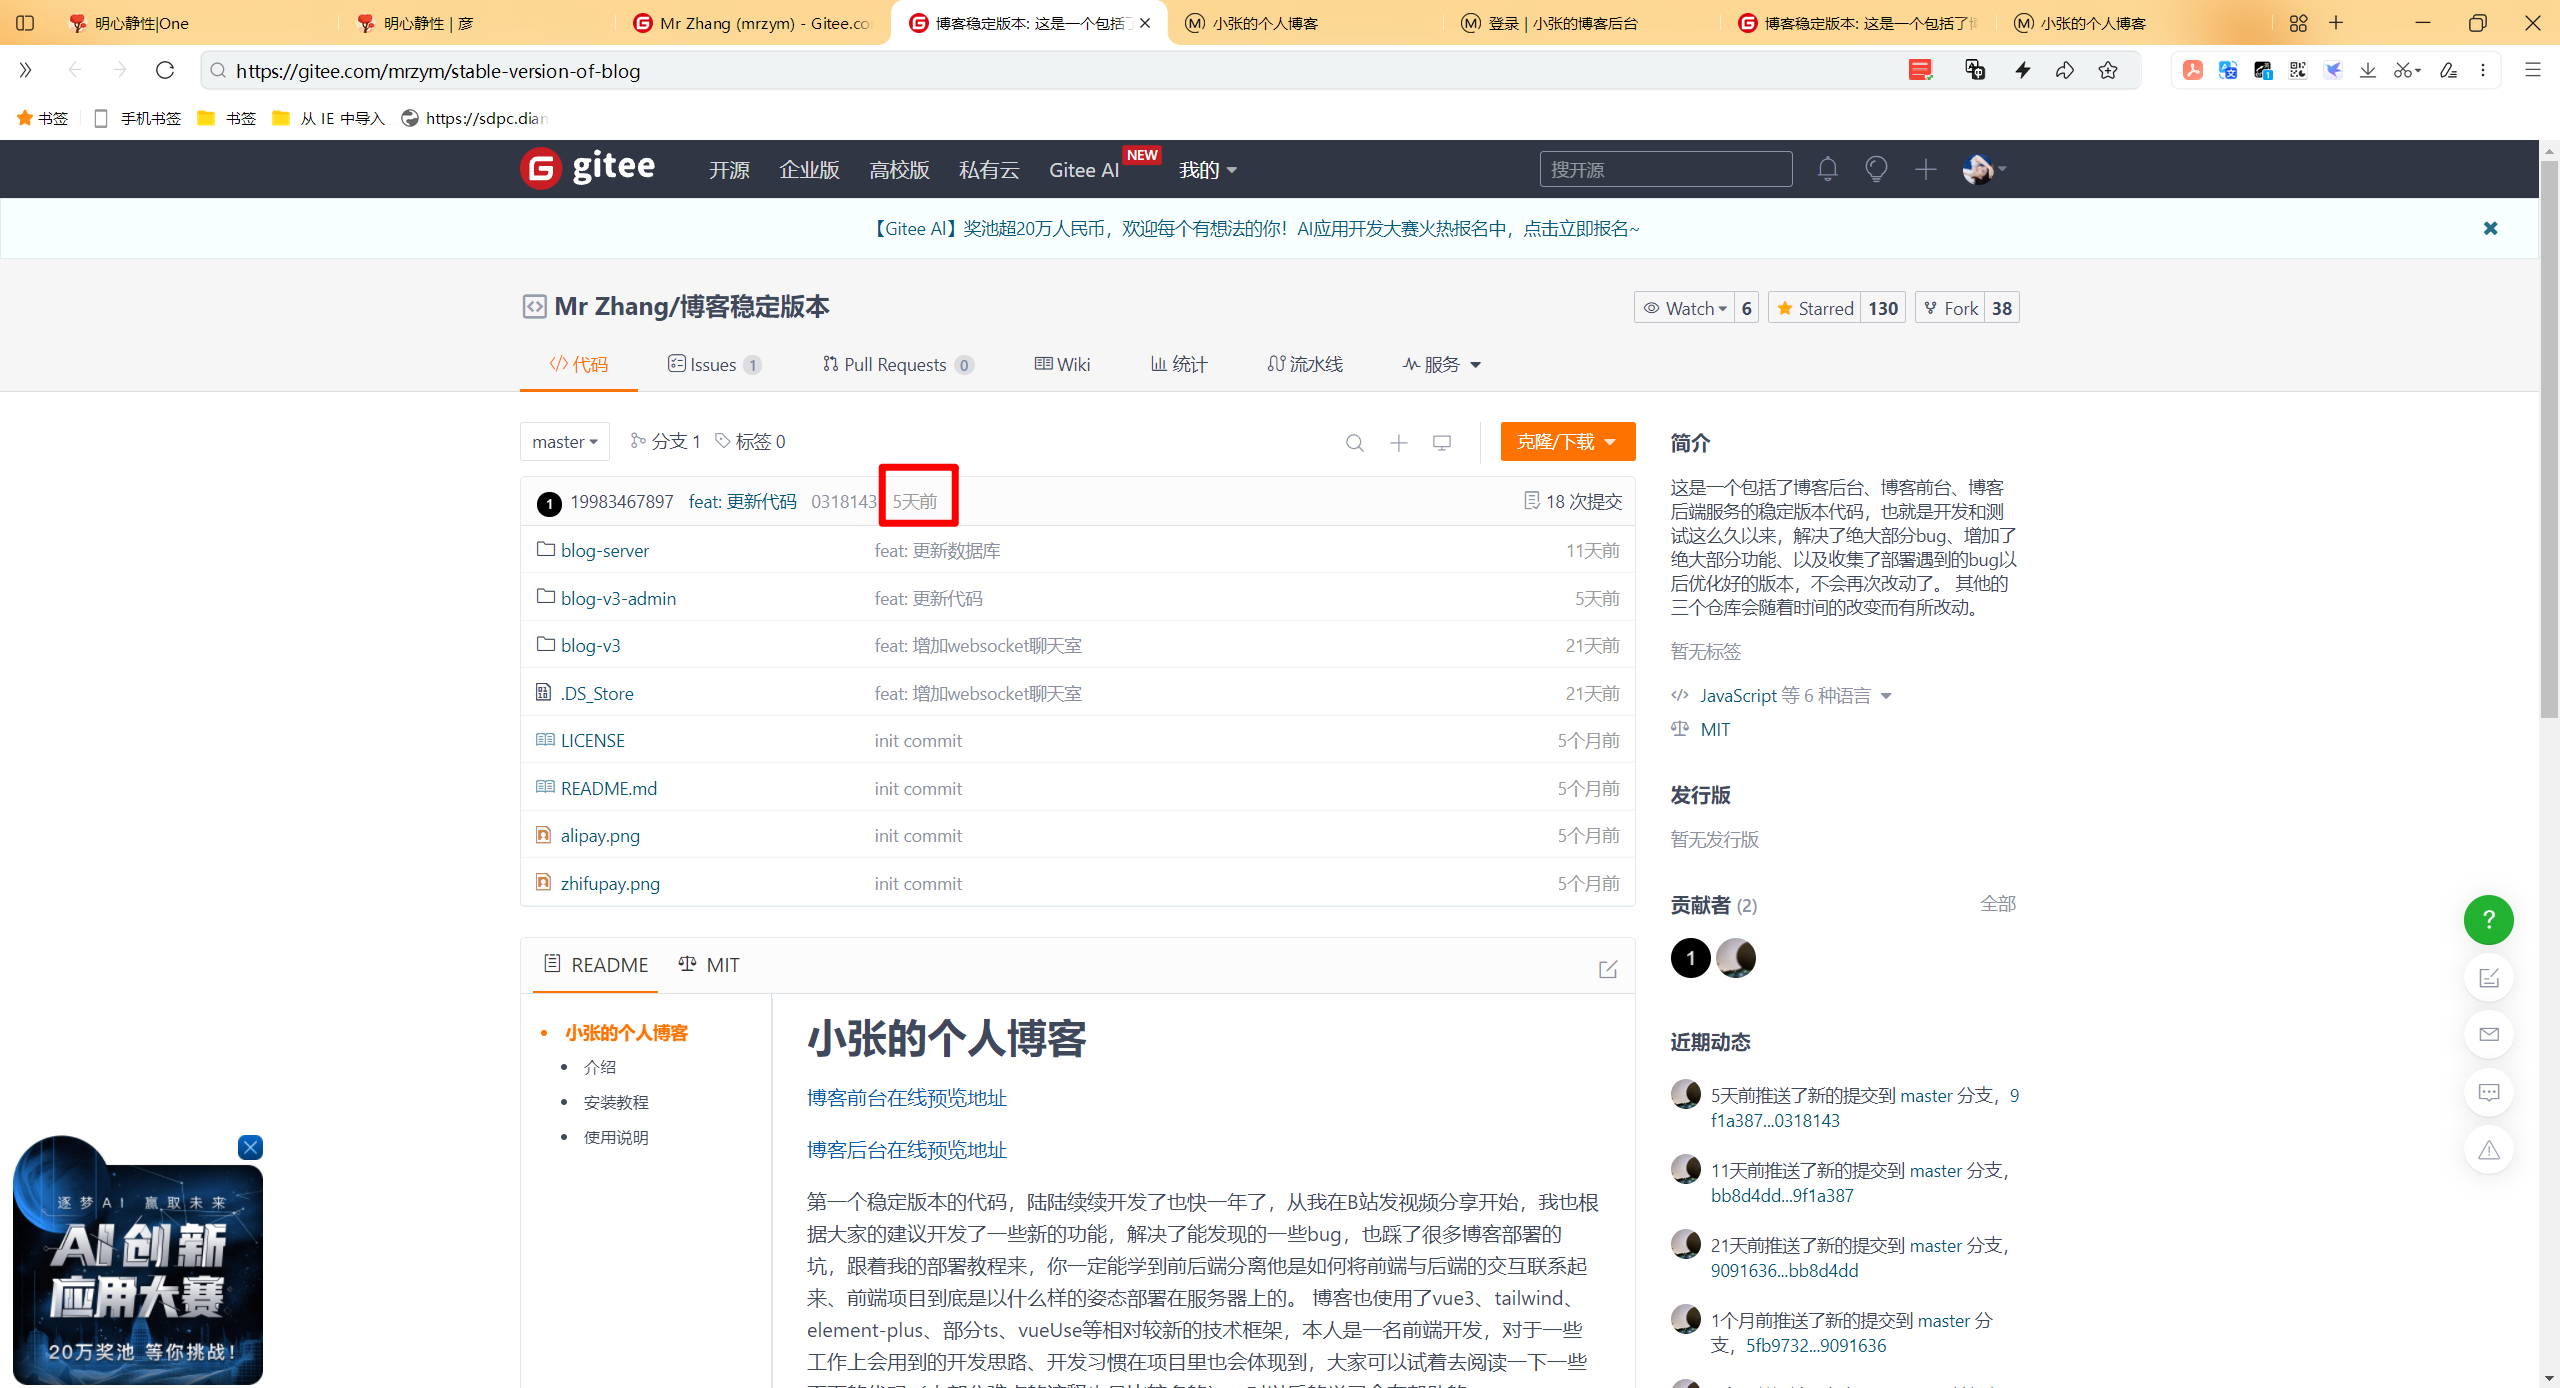2560x1388 pixels.
Task: Click the add file plus icon
Action: click(1398, 442)
